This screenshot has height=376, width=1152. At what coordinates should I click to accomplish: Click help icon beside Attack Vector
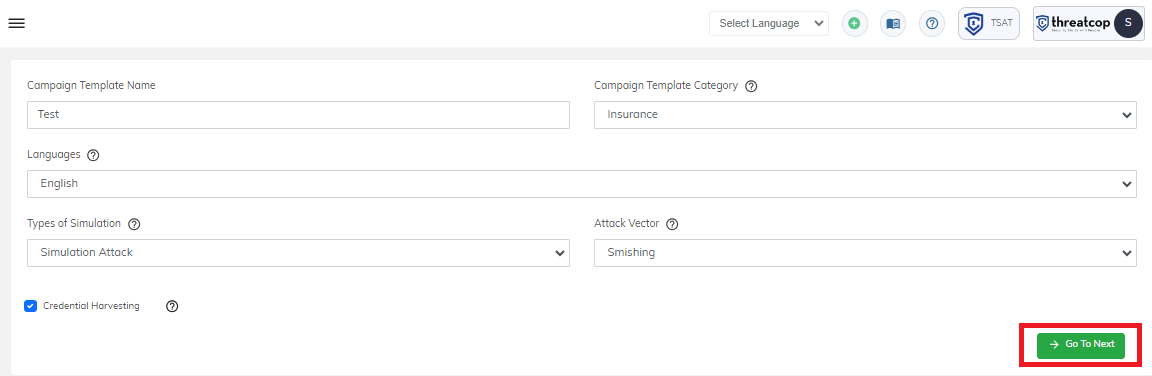click(x=672, y=224)
